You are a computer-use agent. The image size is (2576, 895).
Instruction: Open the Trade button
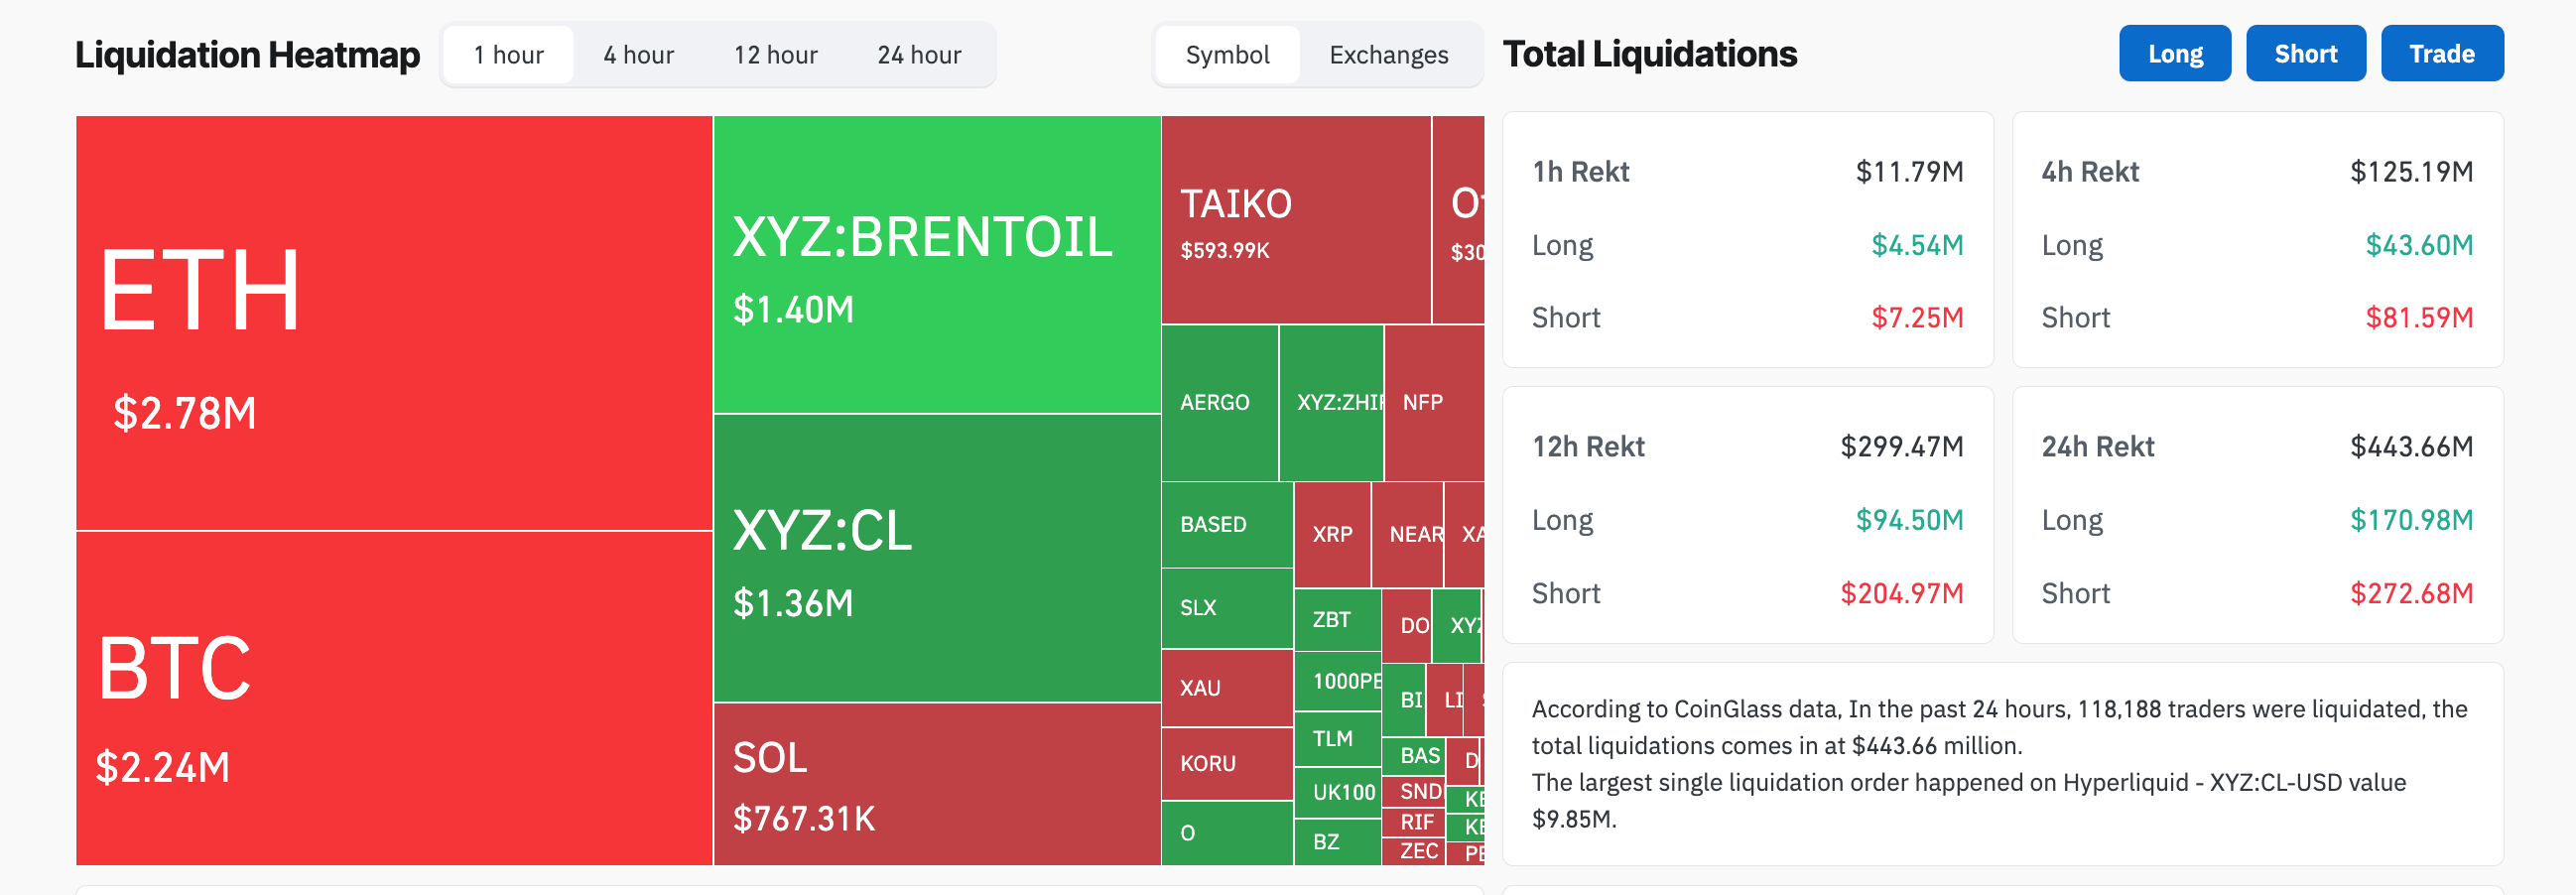point(2442,54)
